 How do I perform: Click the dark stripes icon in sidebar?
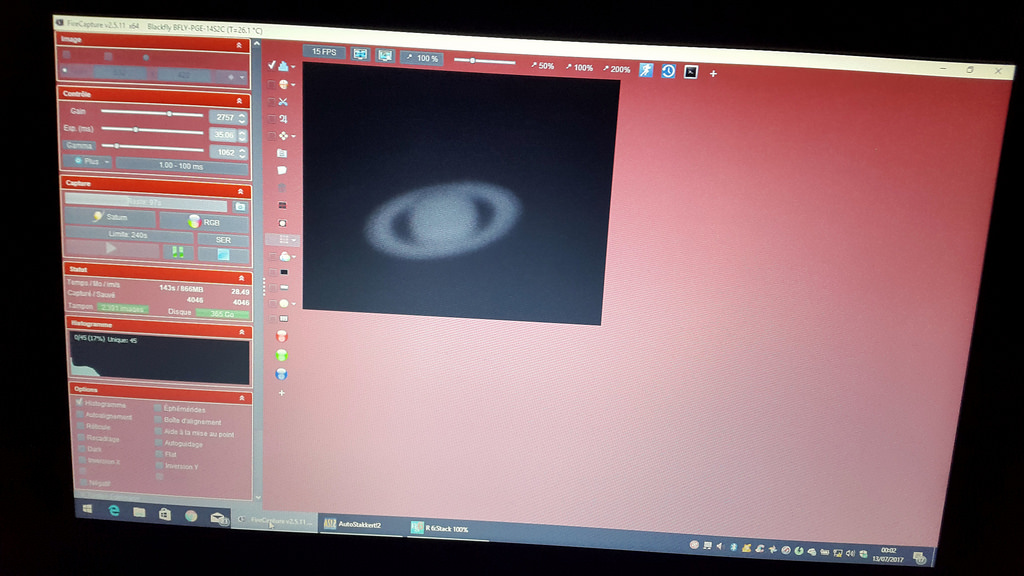(x=282, y=205)
